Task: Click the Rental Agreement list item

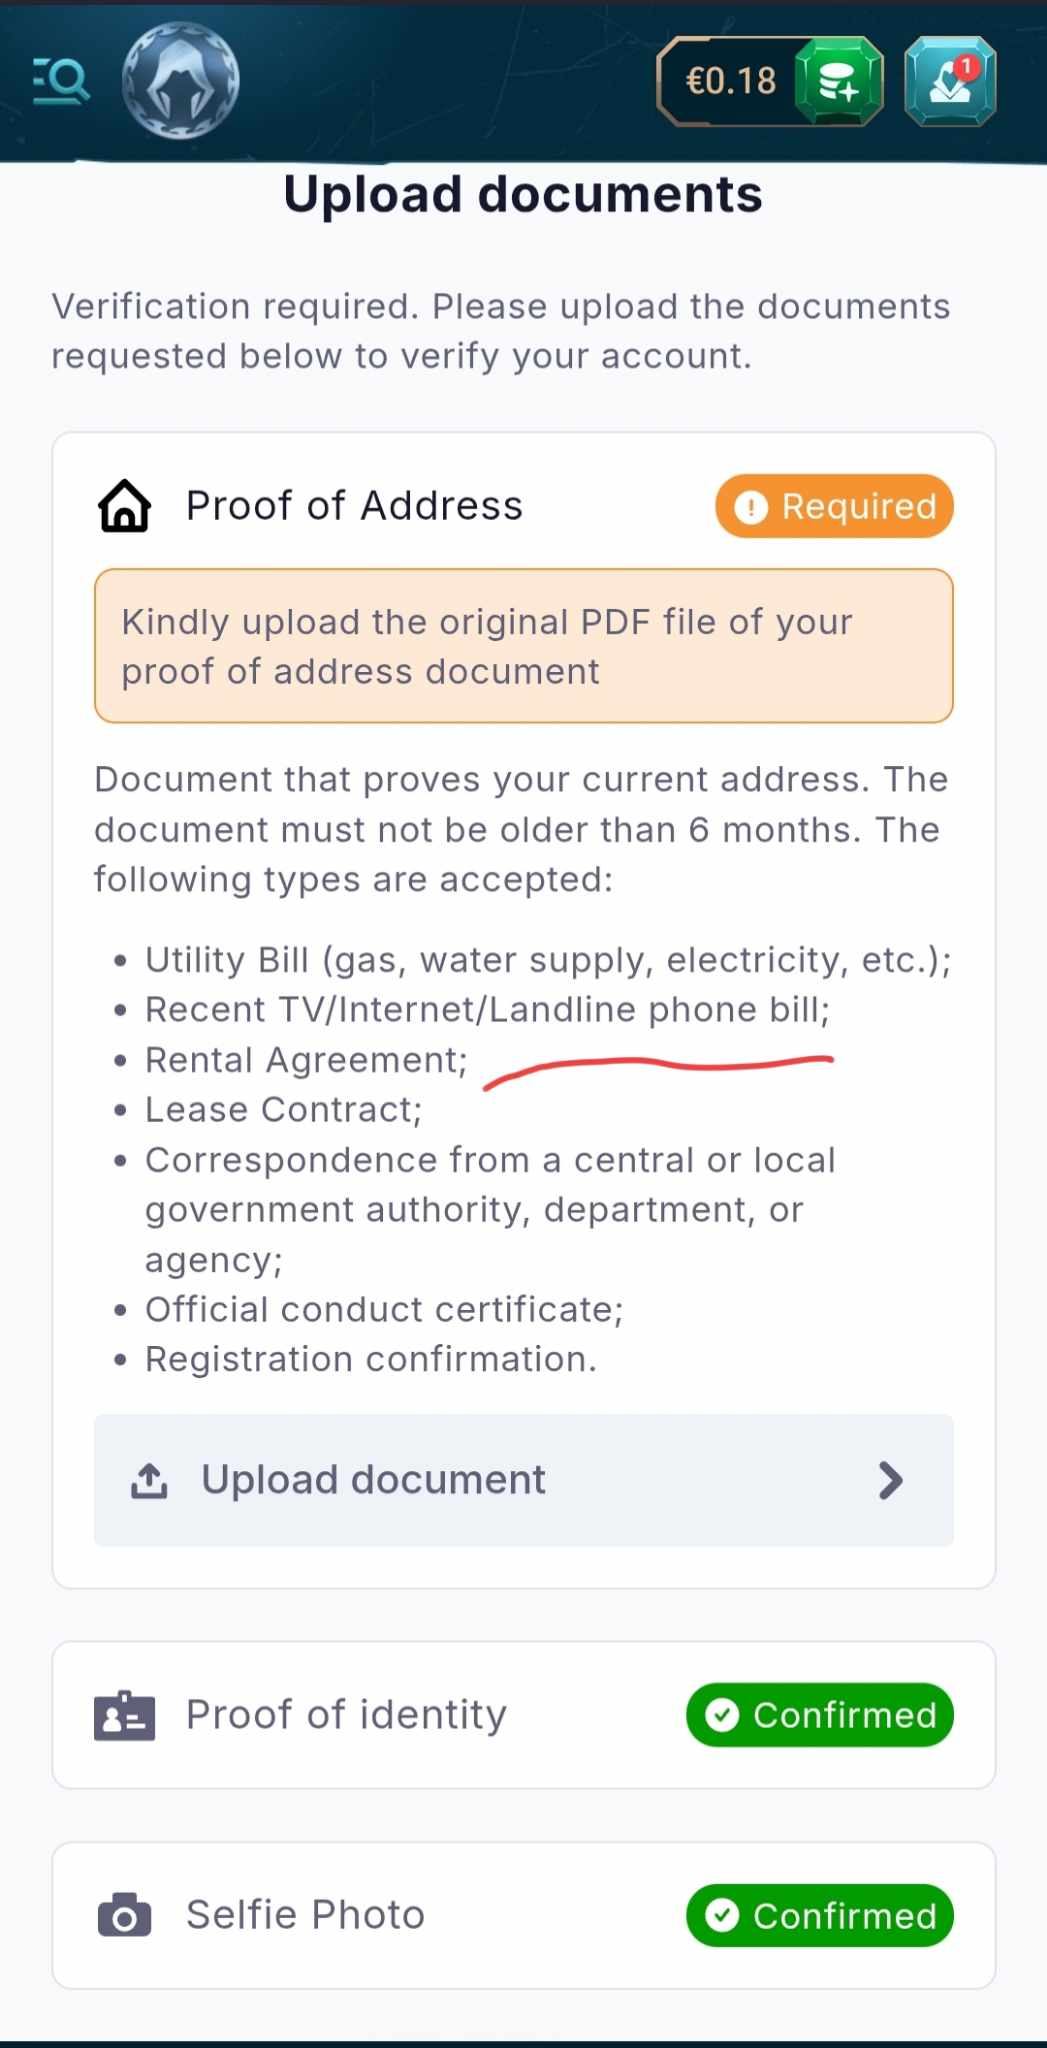Action: tap(306, 1060)
